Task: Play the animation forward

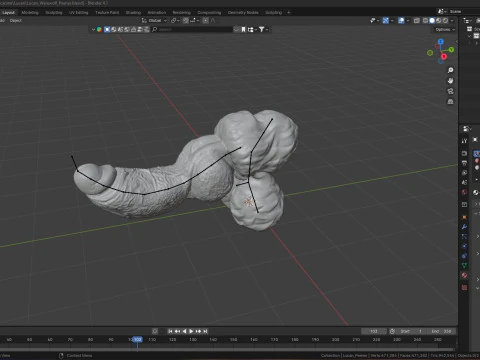Action: click(191, 331)
